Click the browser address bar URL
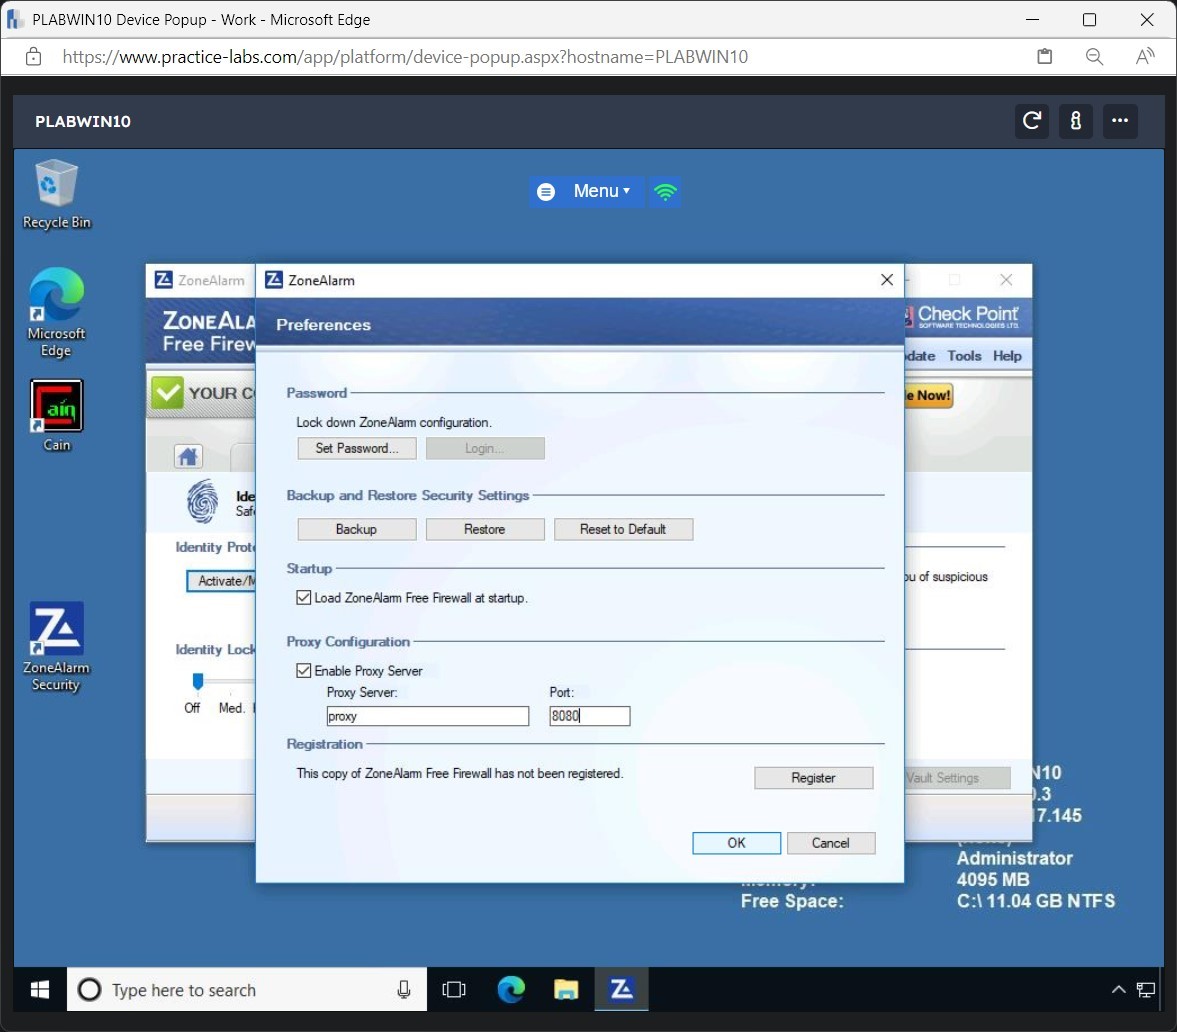1177x1032 pixels. coord(405,57)
